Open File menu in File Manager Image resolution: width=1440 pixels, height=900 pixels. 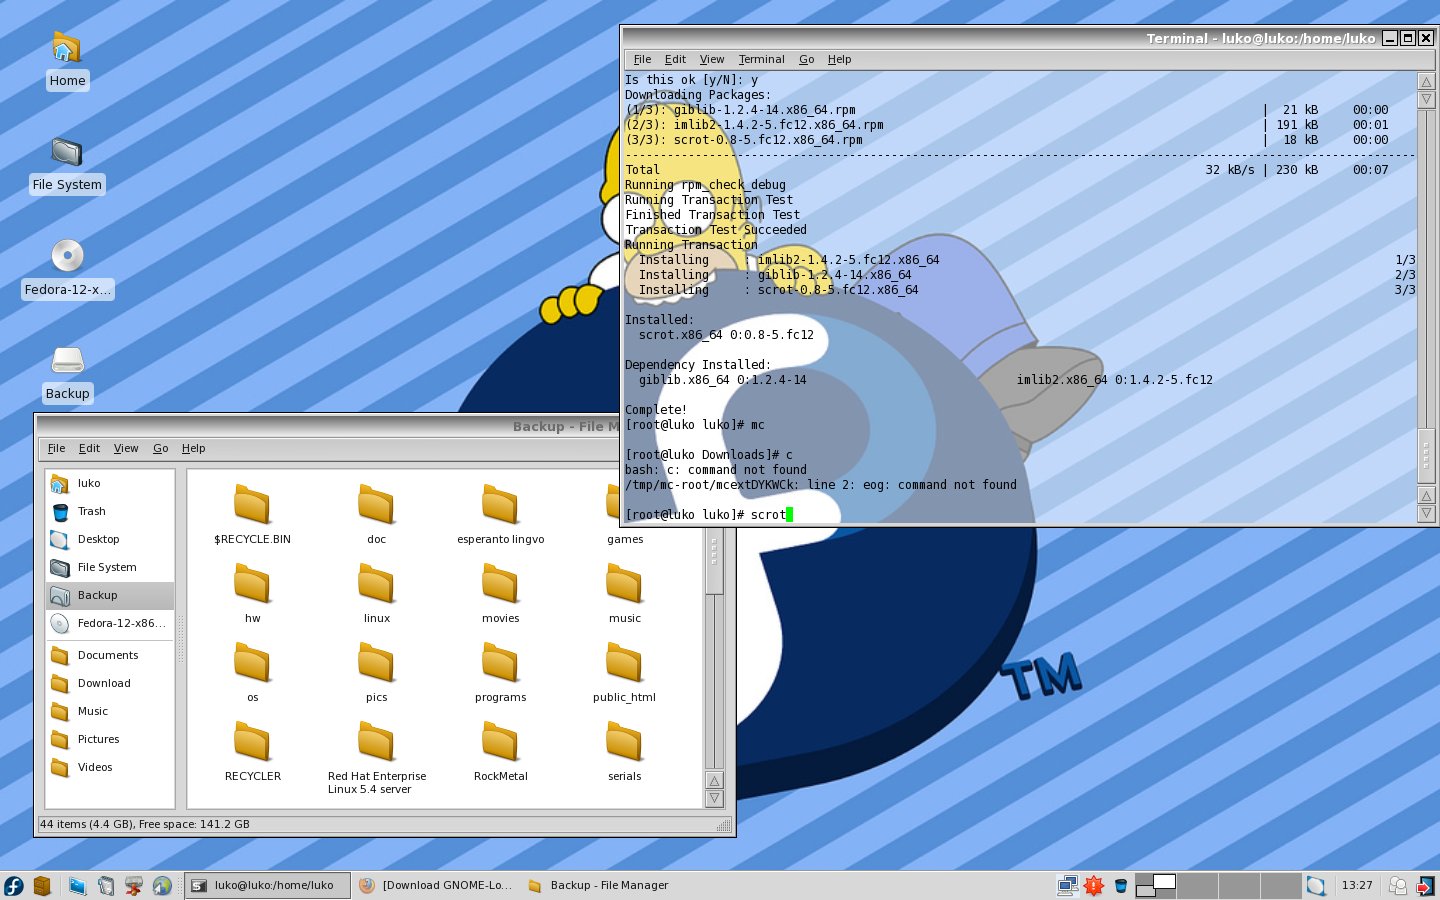tap(57, 448)
